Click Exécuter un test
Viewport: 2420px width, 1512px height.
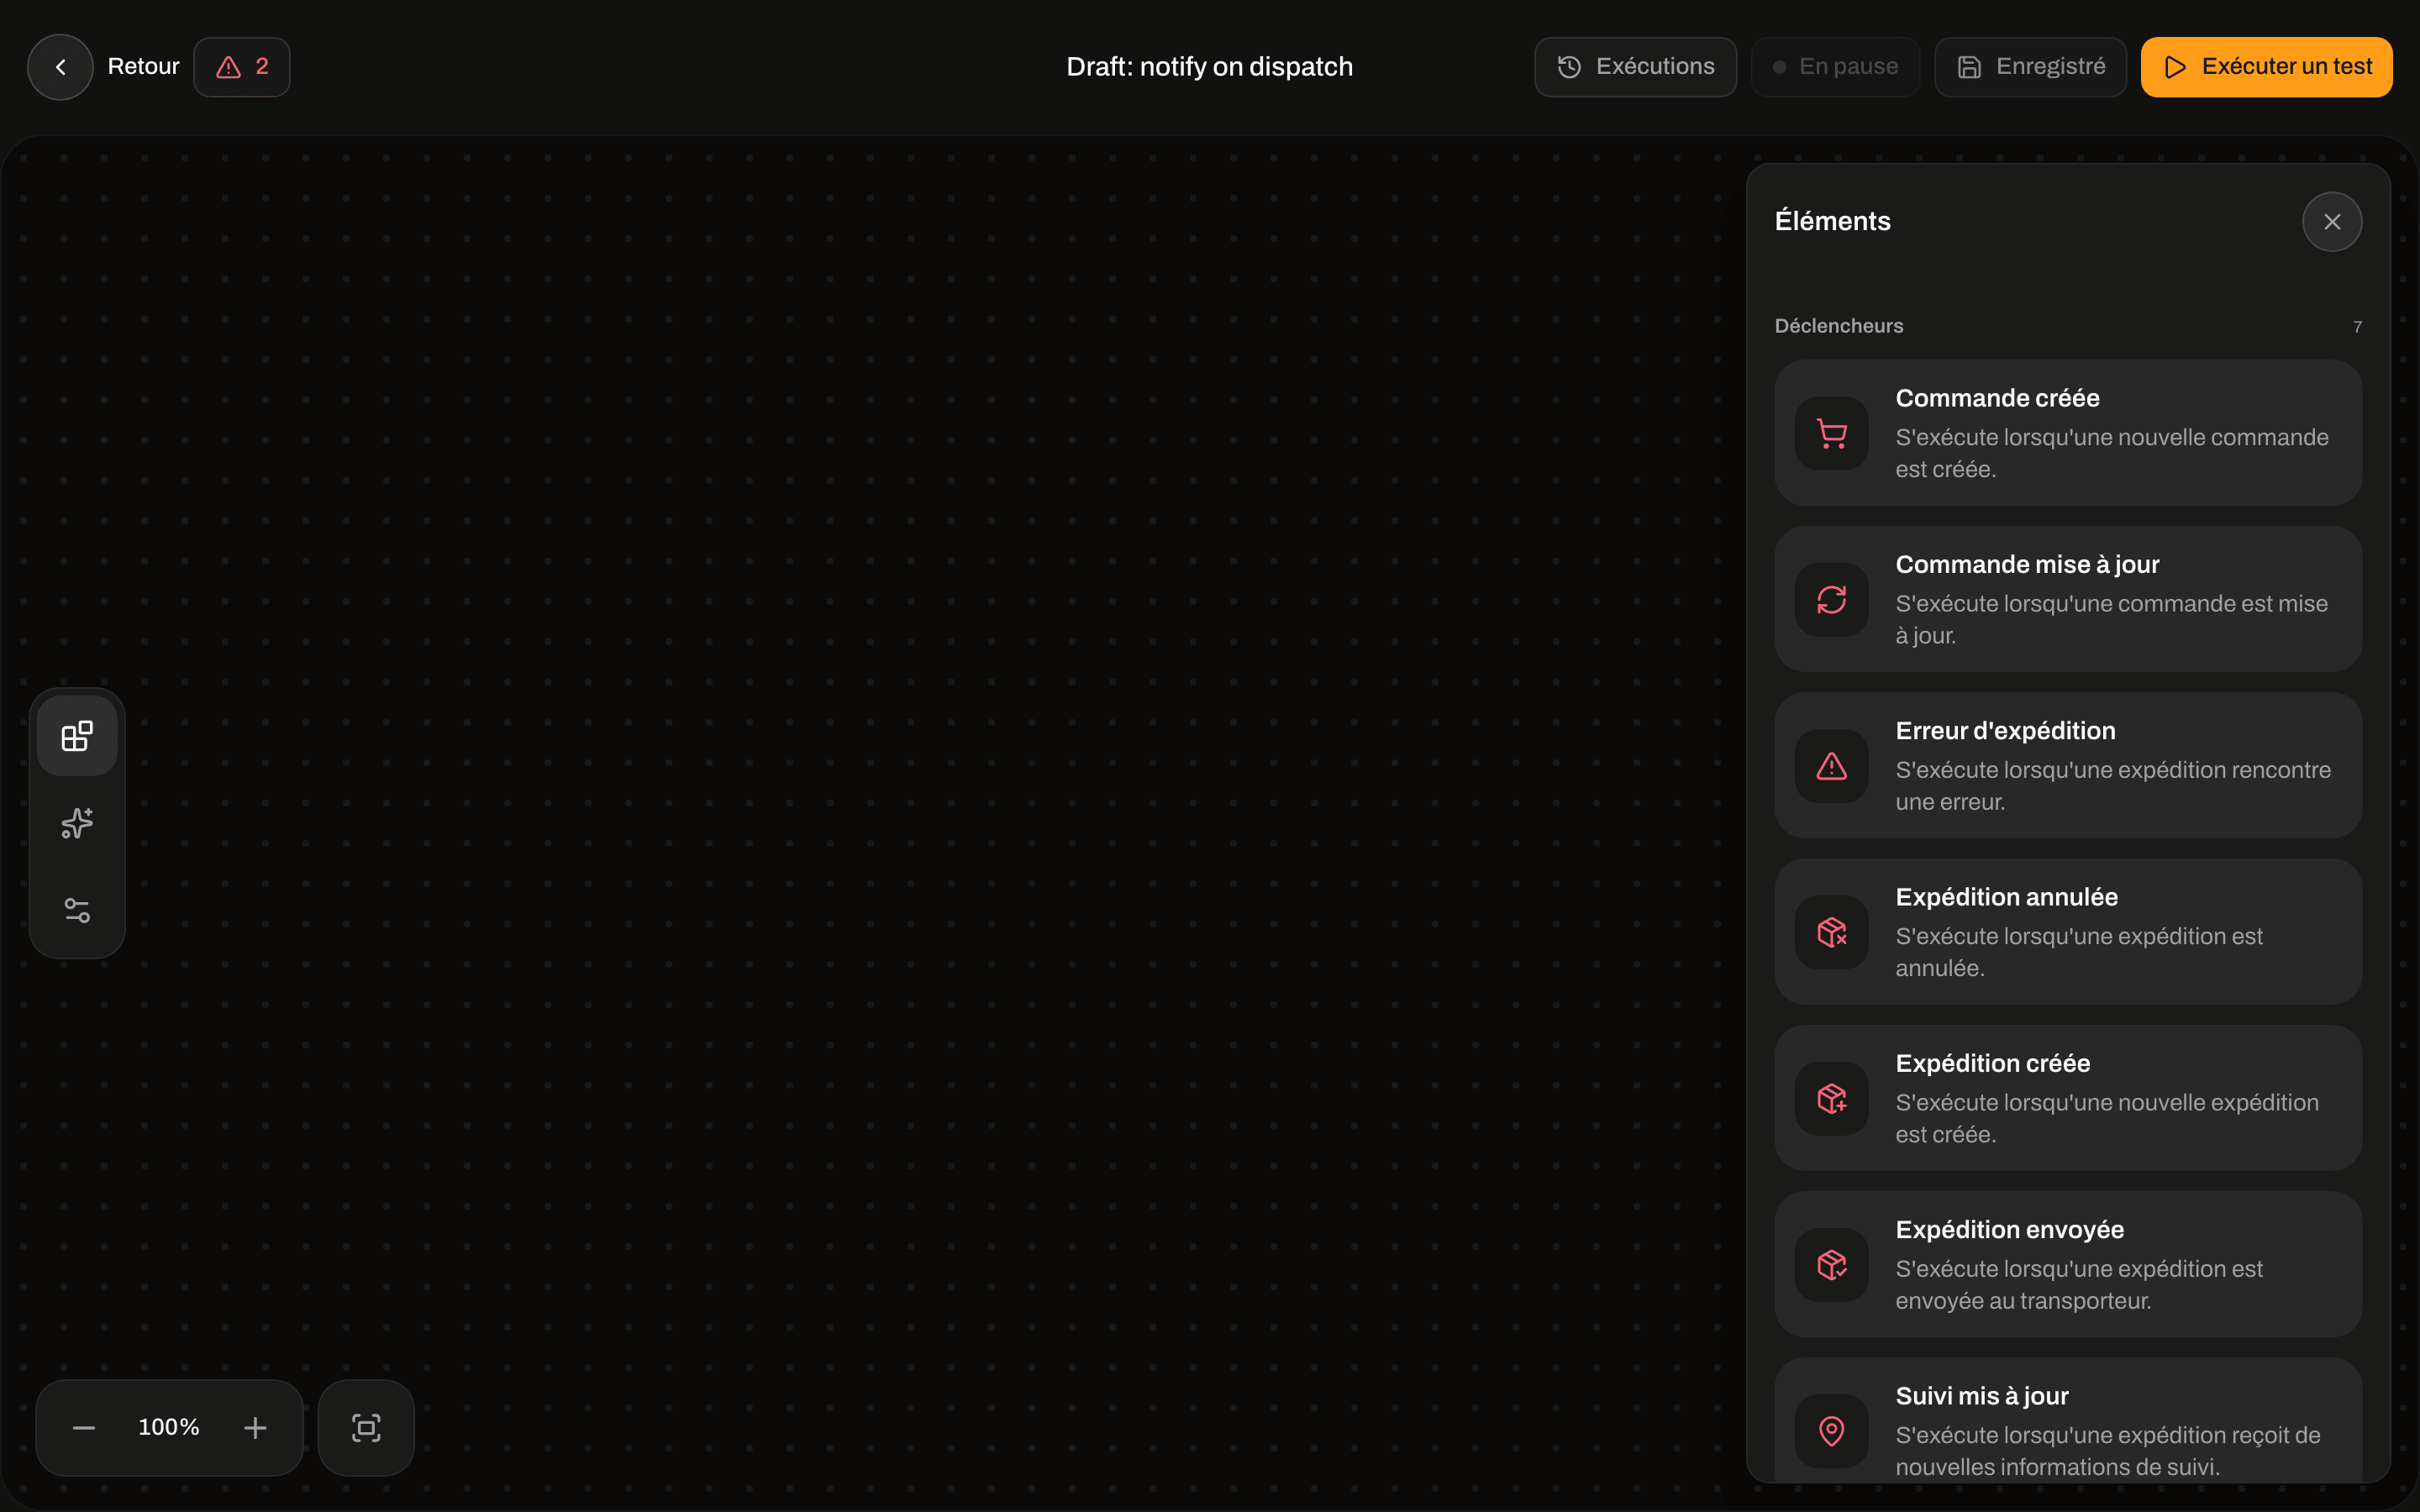click(x=2266, y=67)
